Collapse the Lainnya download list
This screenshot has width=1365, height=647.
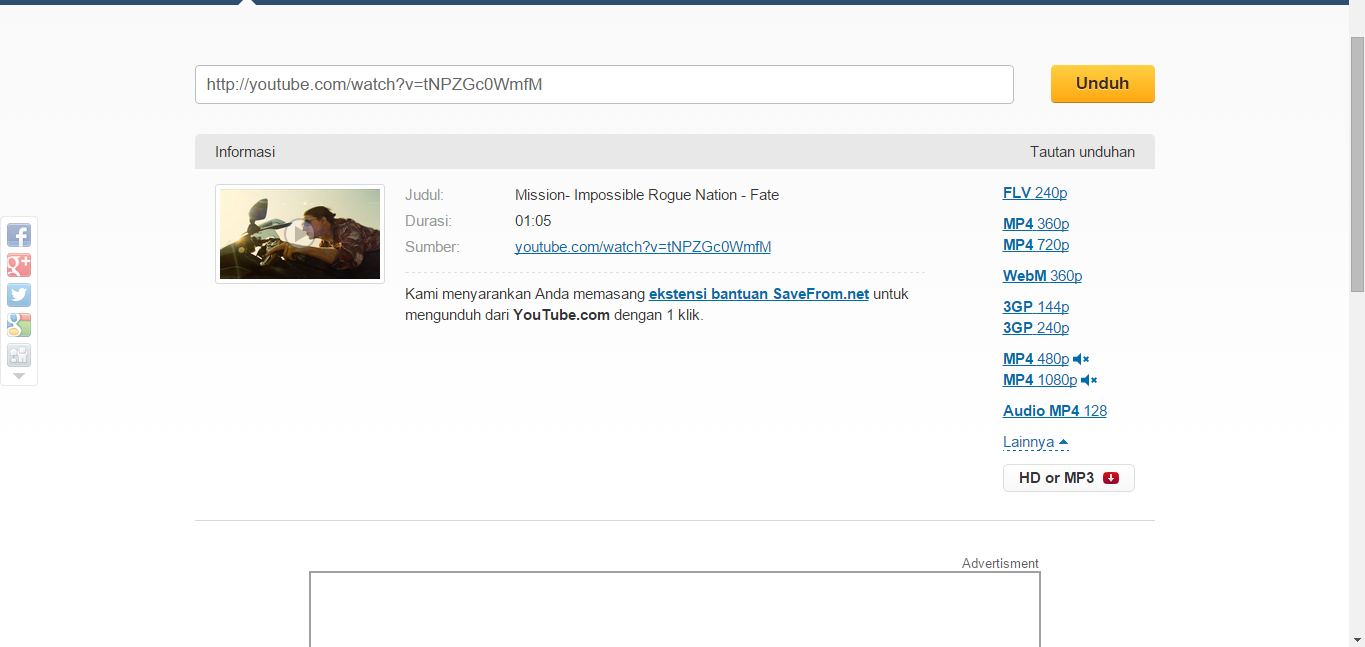point(1036,442)
